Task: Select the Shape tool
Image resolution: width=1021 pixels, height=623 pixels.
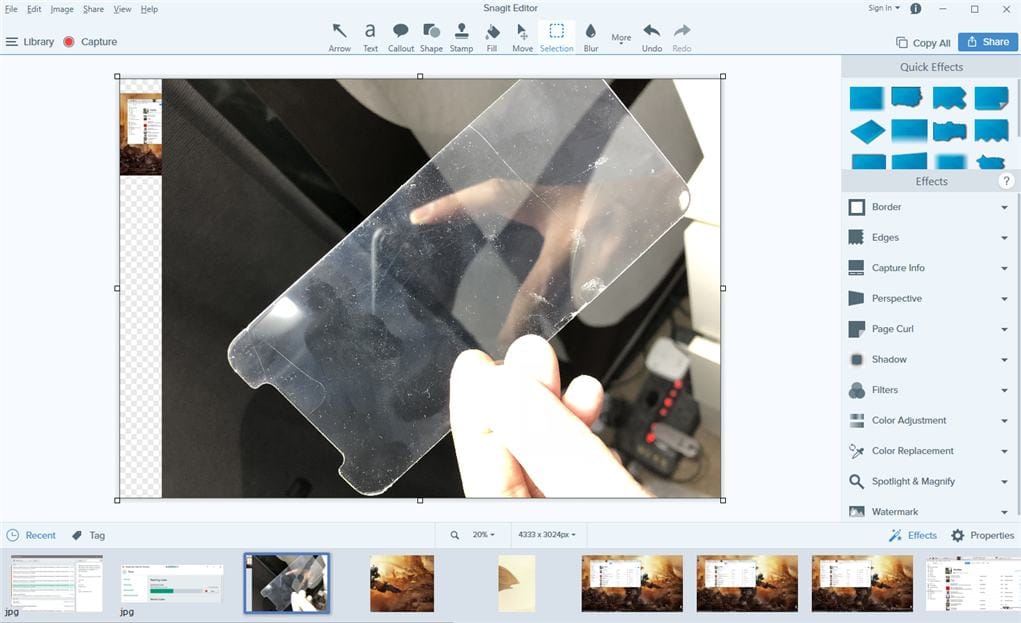Action: coord(431,35)
